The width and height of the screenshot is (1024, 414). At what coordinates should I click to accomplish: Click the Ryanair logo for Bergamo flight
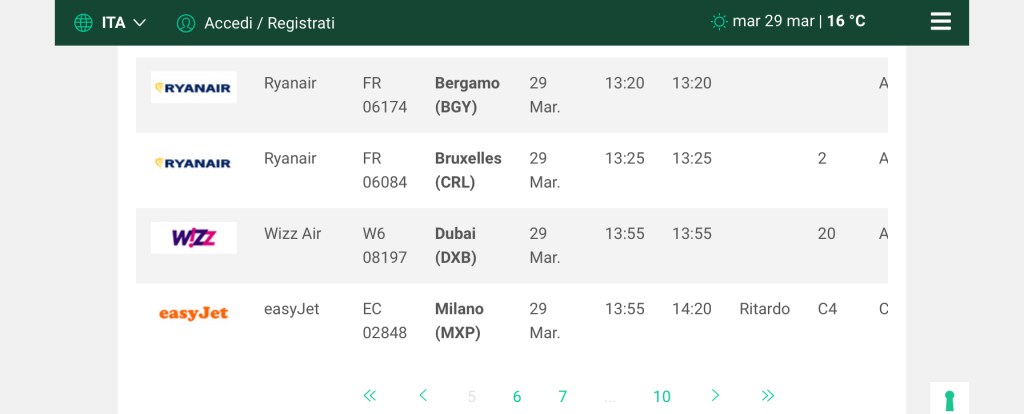[193, 88]
